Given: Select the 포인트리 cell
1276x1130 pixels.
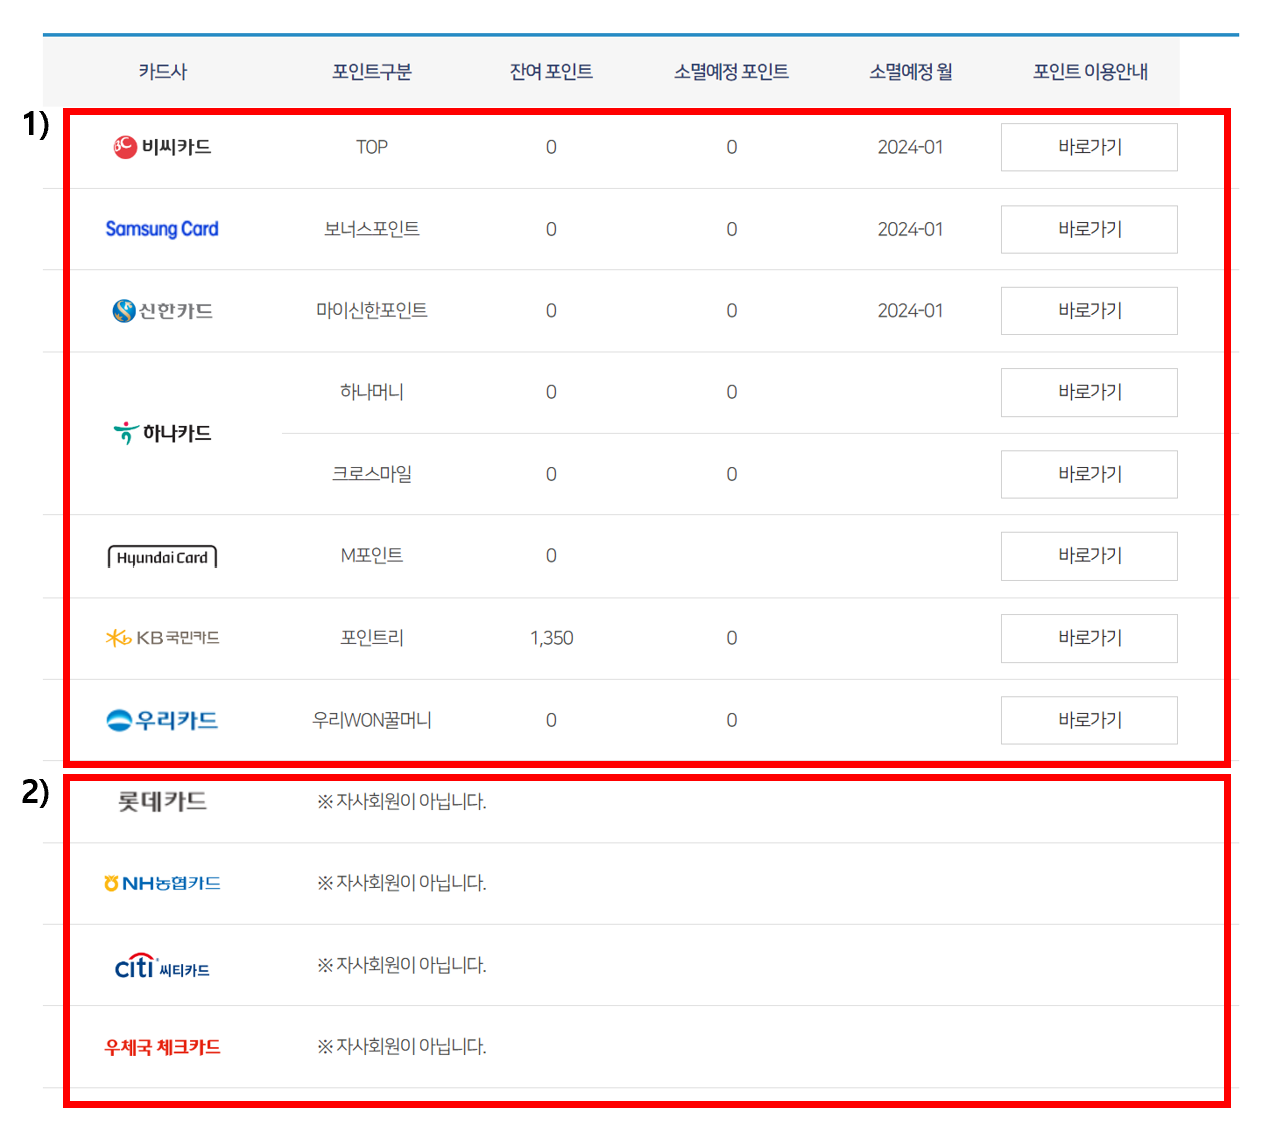Looking at the screenshot, I should (372, 638).
